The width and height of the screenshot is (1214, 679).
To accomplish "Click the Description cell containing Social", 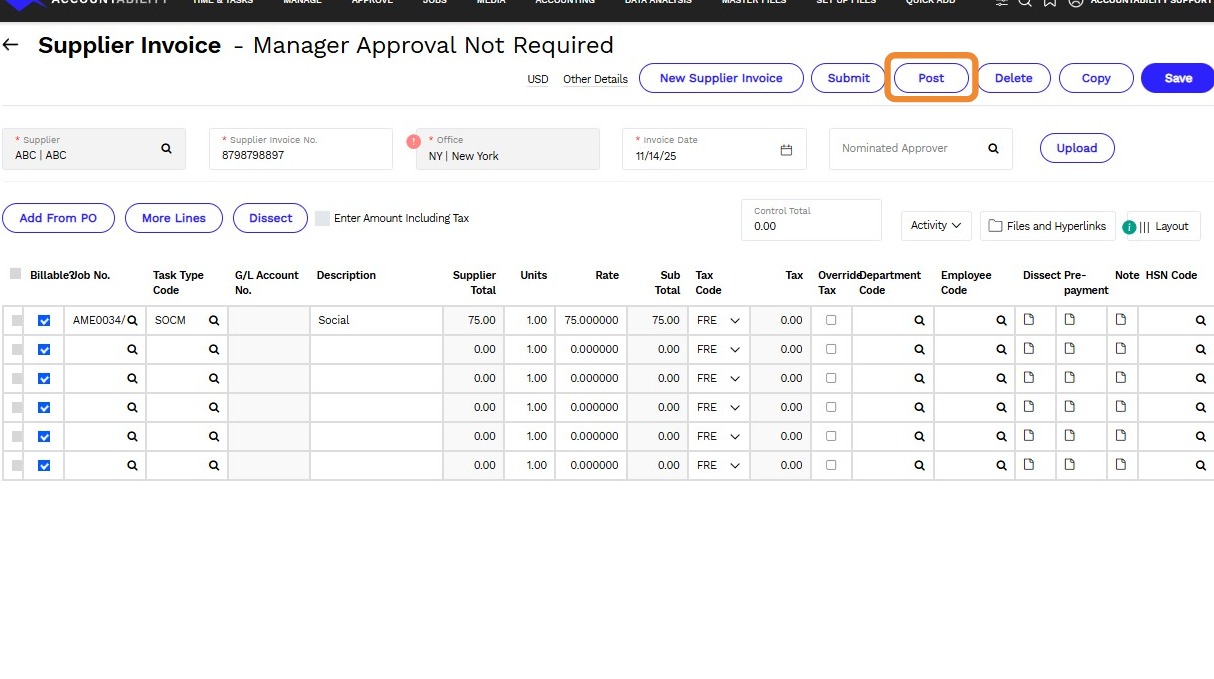I will pyautogui.click(x=376, y=321).
